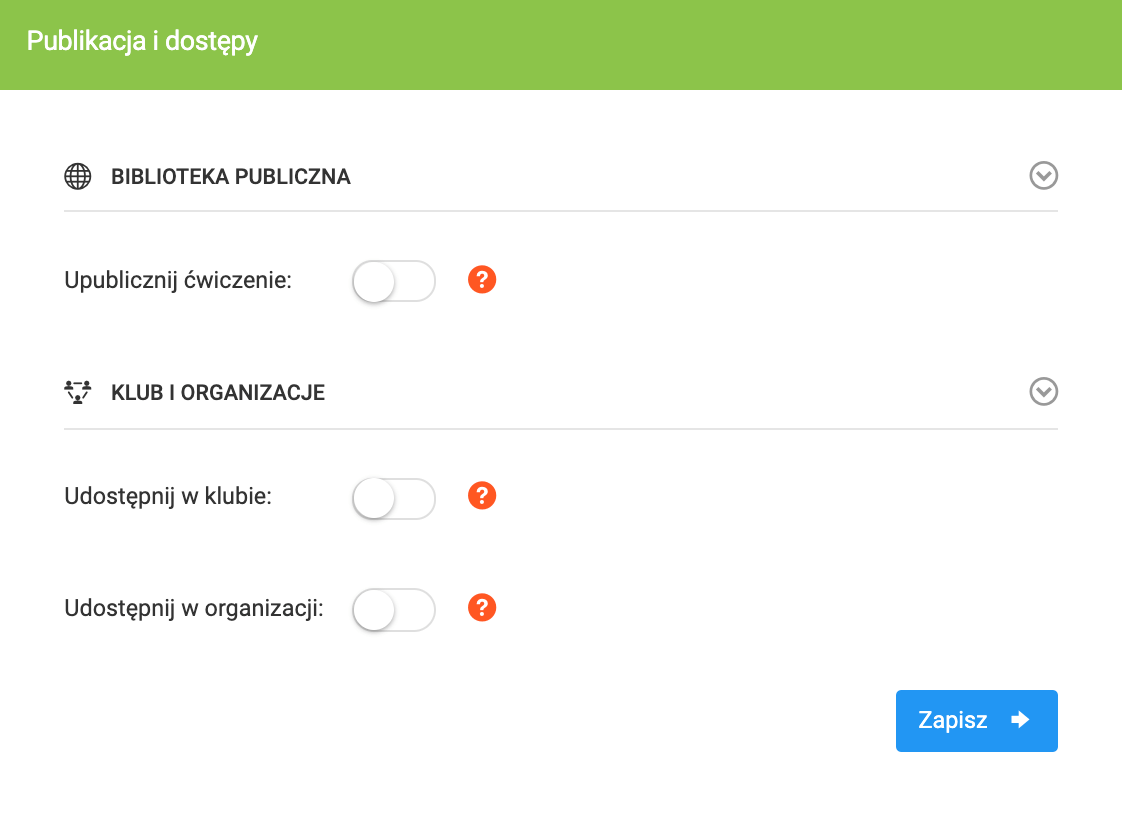The width and height of the screenshot is (1122, 814).
Task: Collapse the Klub i Organizacje section with its chevron
Action: coord(1043,391)
